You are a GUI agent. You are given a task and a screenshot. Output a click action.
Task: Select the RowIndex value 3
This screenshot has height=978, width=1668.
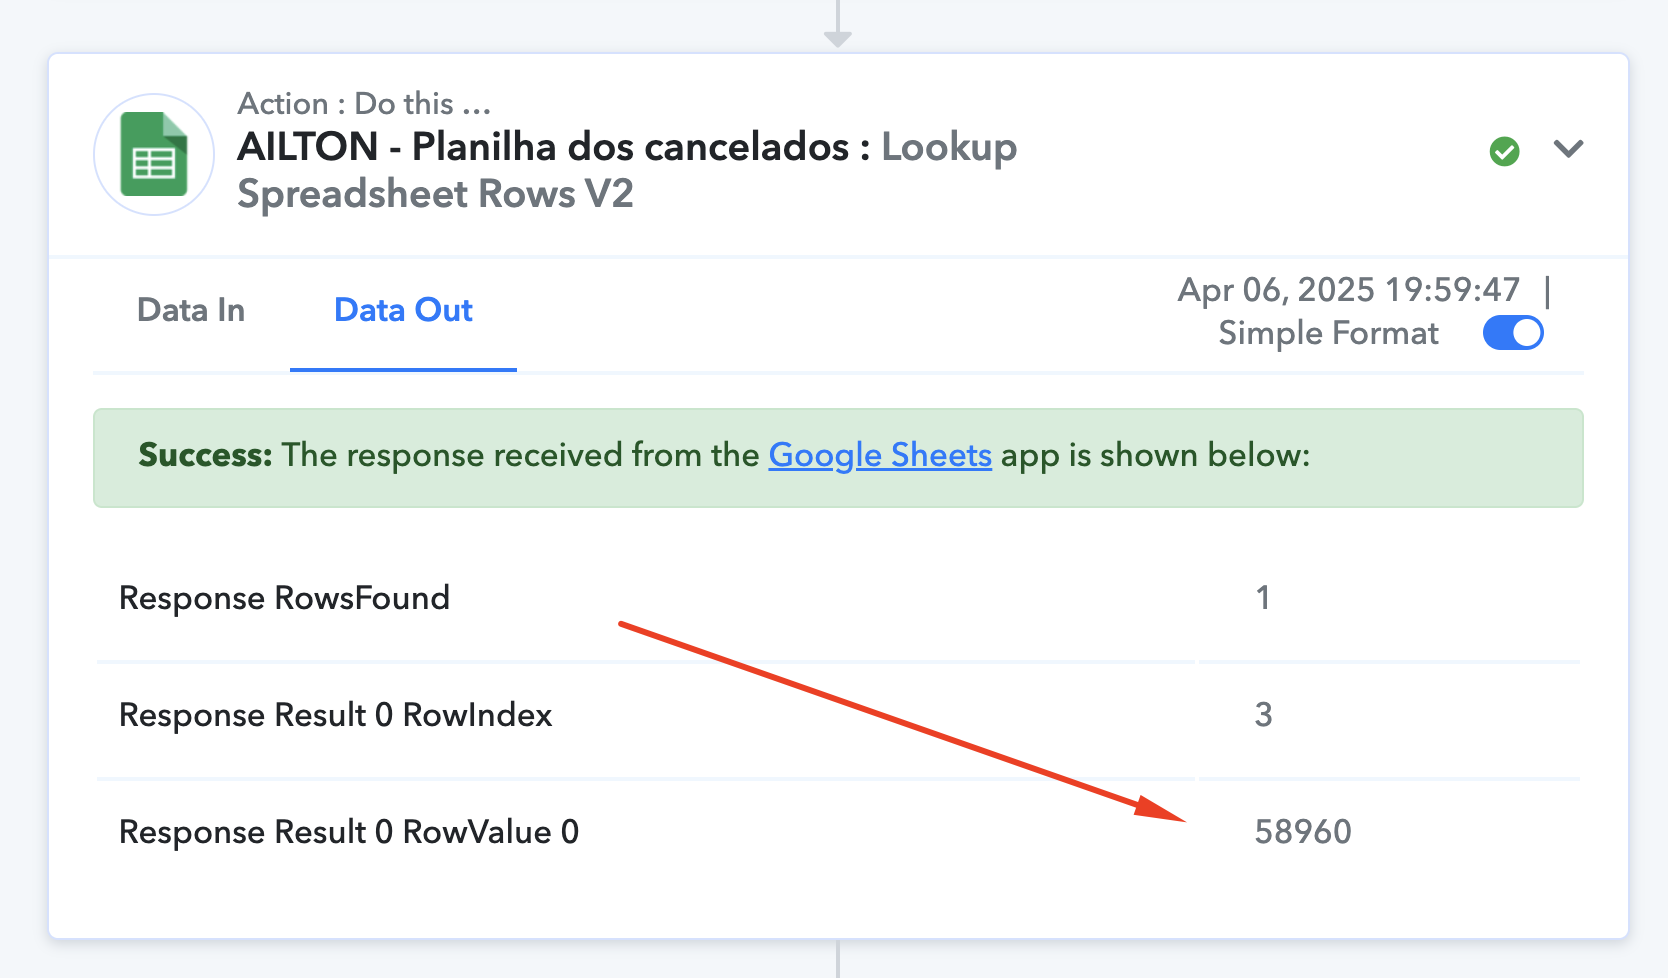coord(1263,715)
